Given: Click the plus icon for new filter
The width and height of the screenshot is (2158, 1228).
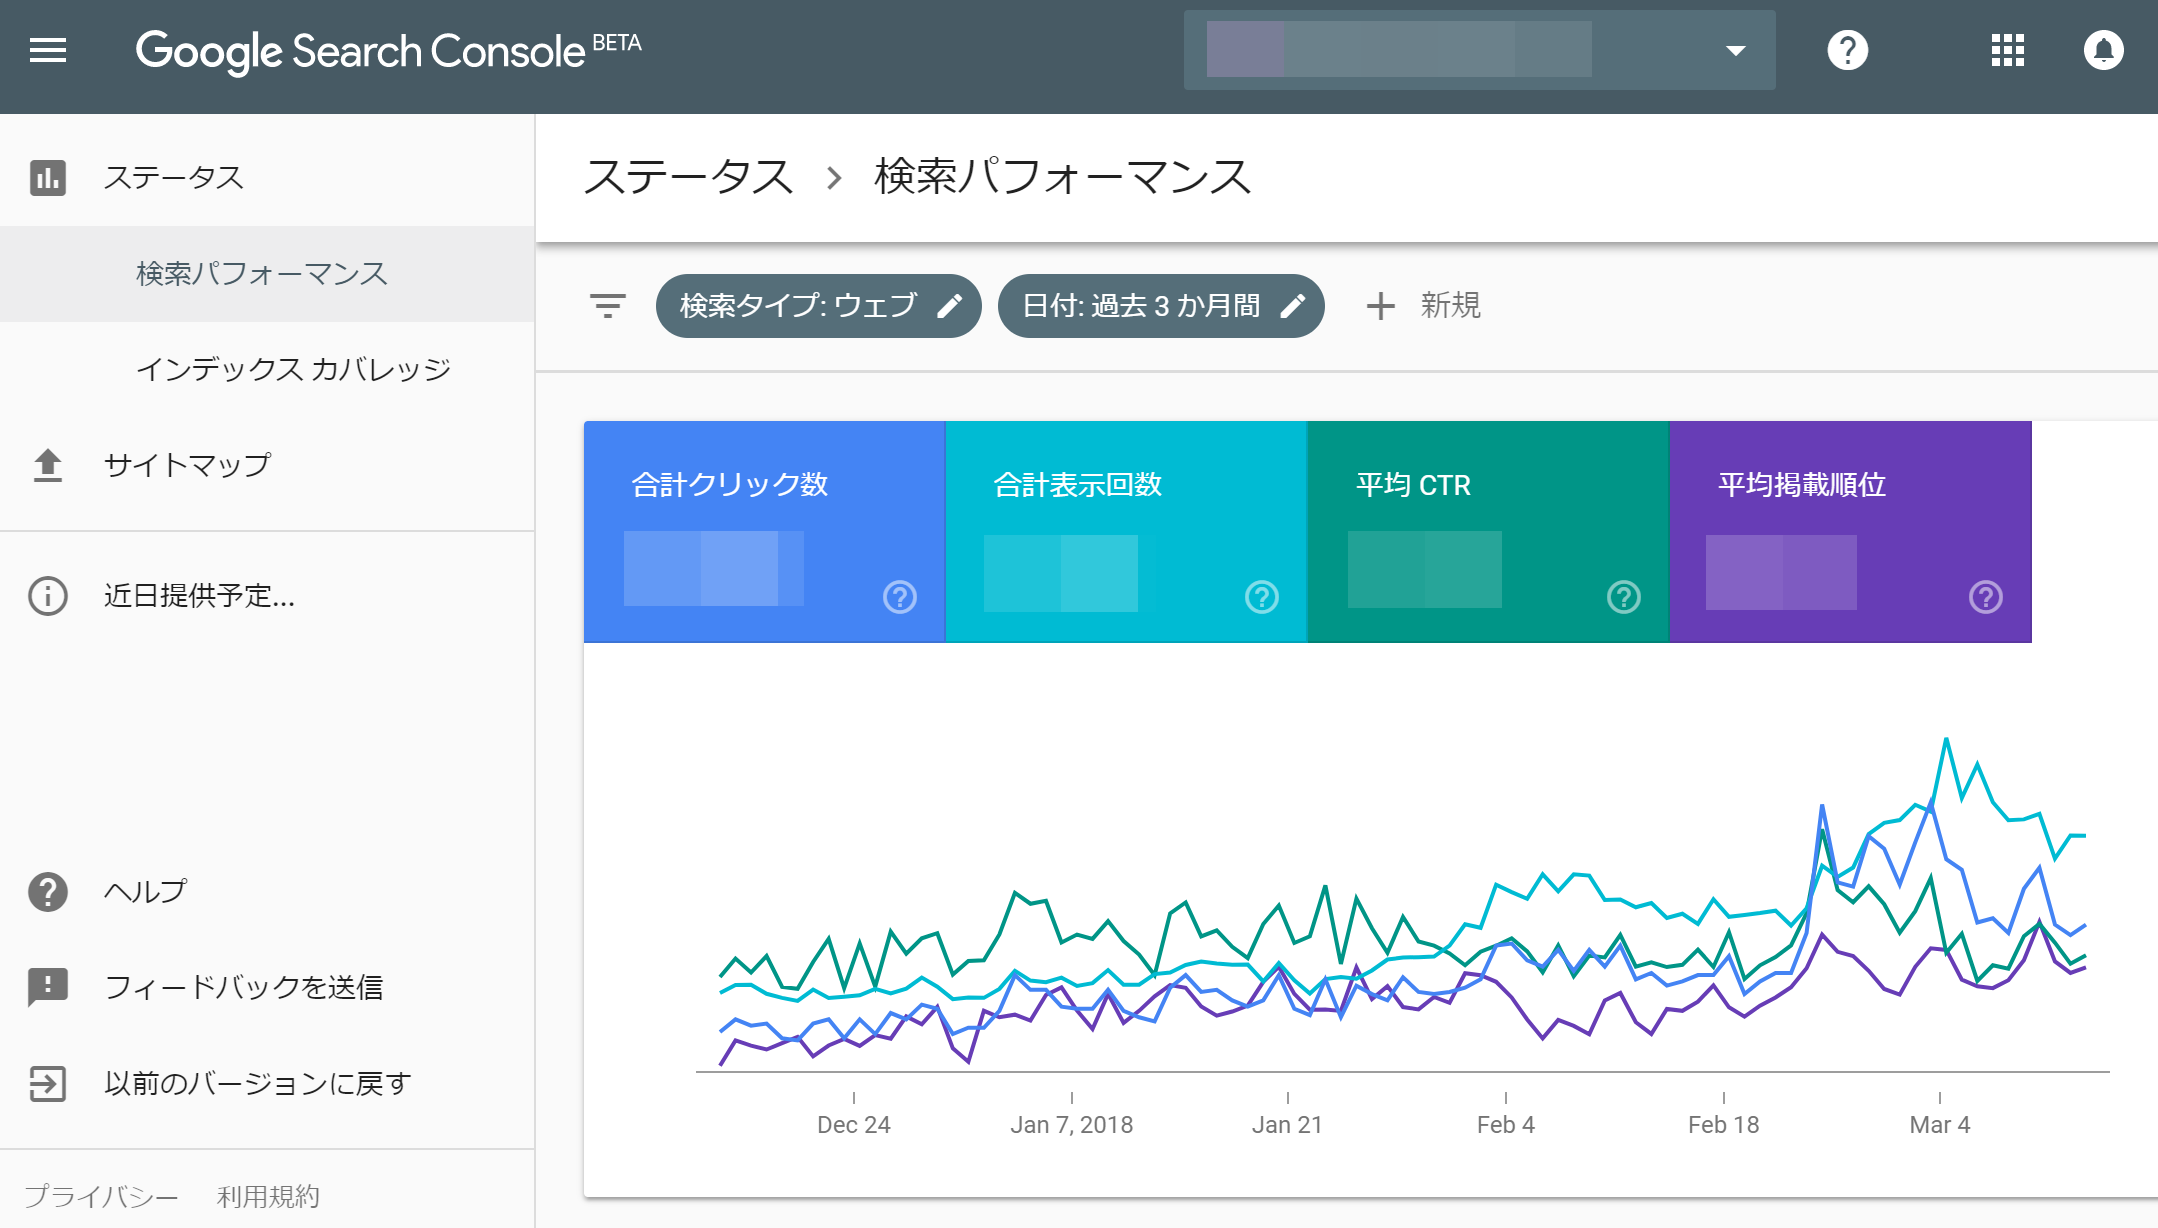Looking at the screenshot, I should pyautogui.click(x=1380, y=306).
